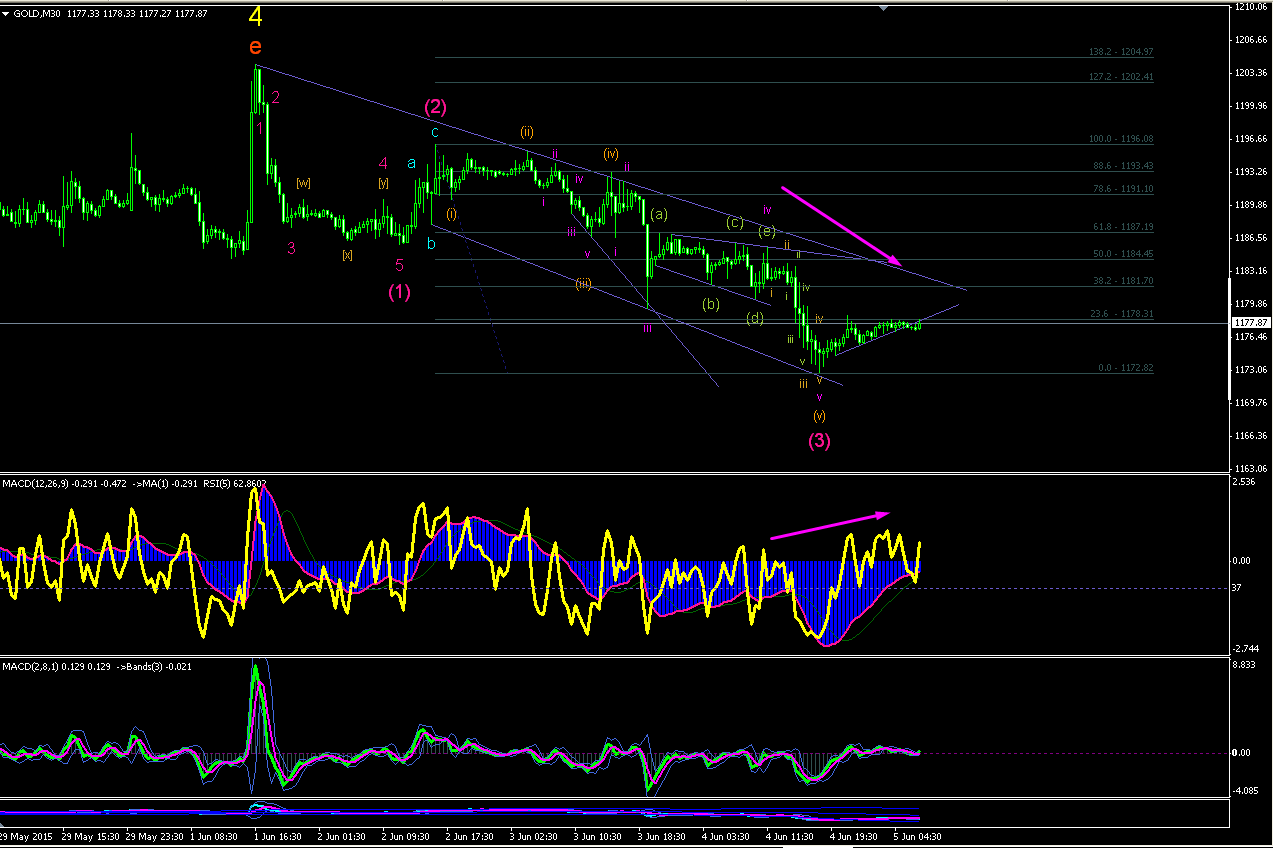Screen dimensions: 1273x848
Task: Click the time axis label 2 Jun 17:30
Action: [x=469, y=837]
